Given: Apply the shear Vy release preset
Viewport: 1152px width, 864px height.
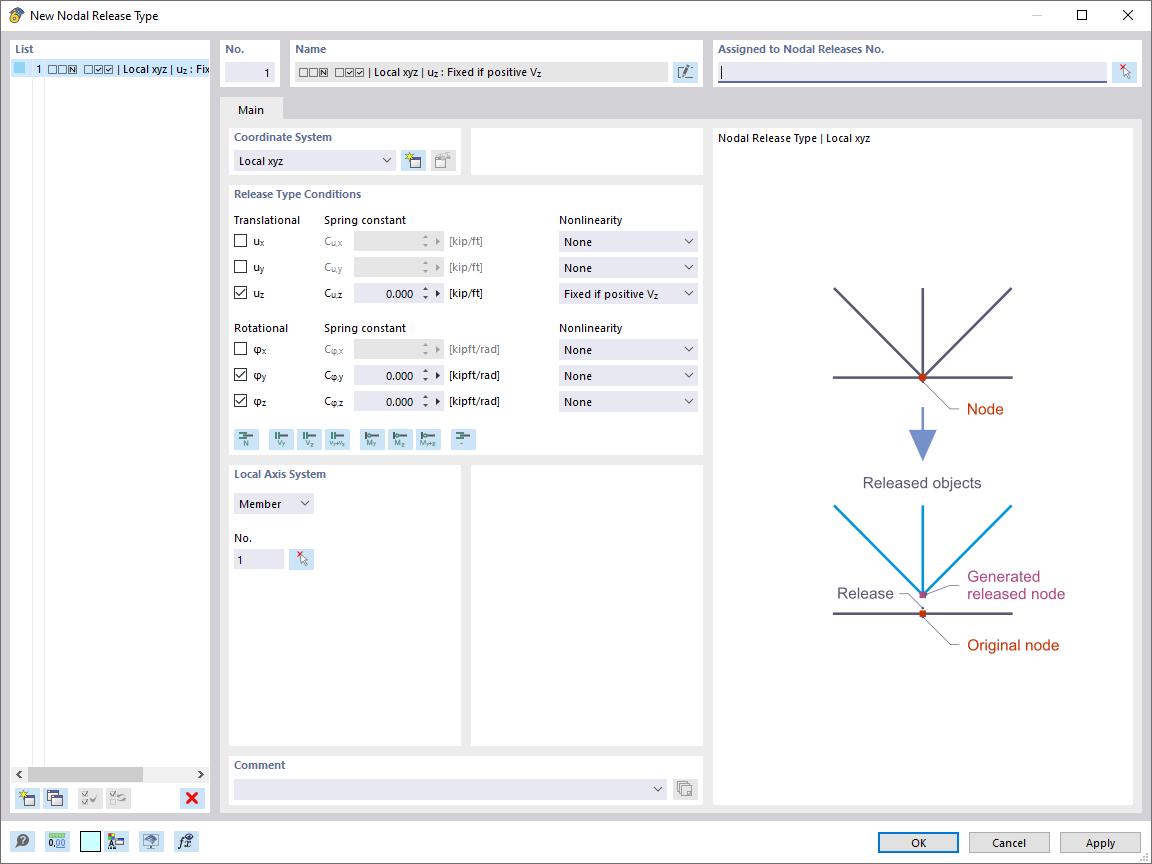Looking at the screenshot, I should [x=281, y=439].
